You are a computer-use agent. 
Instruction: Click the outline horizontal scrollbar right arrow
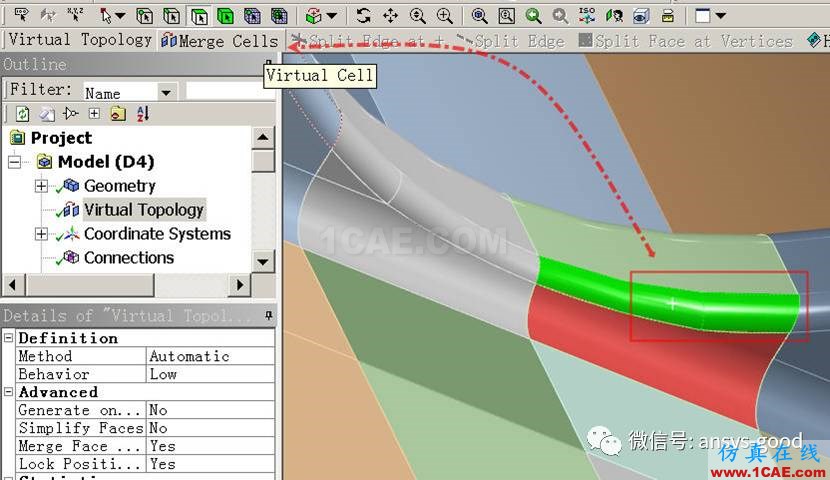pos(239,285)
